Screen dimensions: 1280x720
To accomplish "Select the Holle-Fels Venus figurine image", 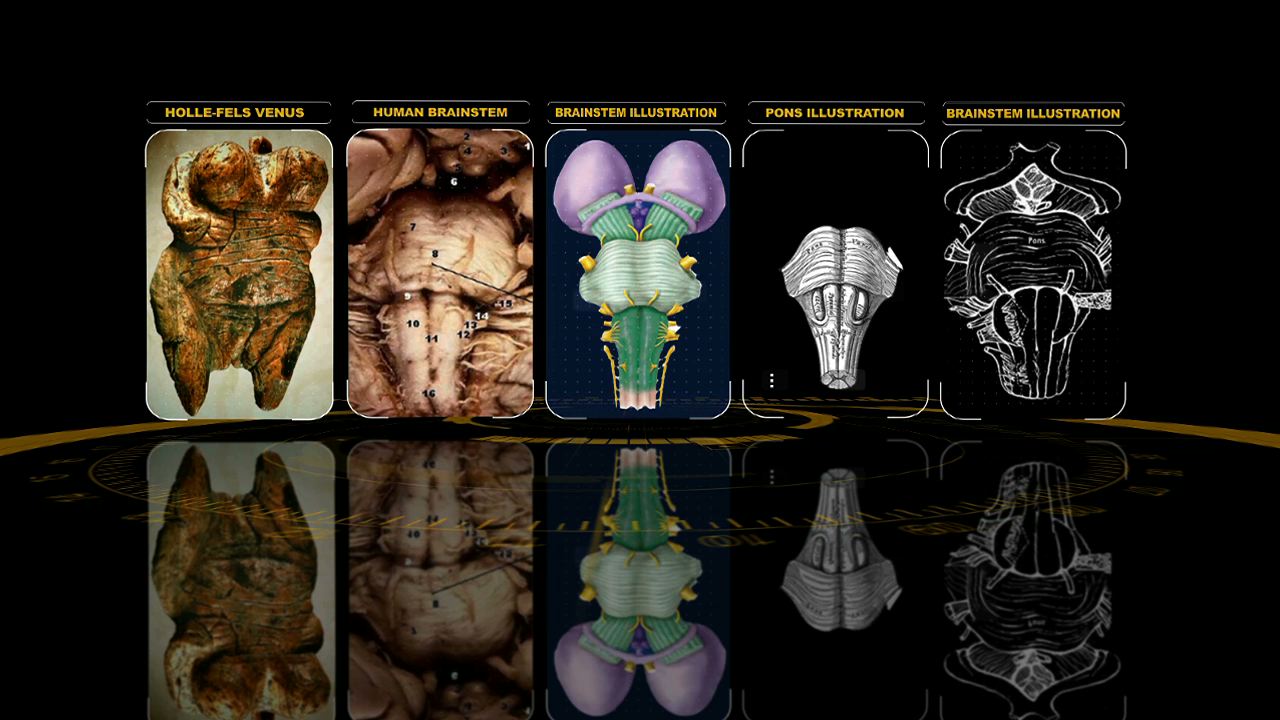I will (x=239, y=274).
